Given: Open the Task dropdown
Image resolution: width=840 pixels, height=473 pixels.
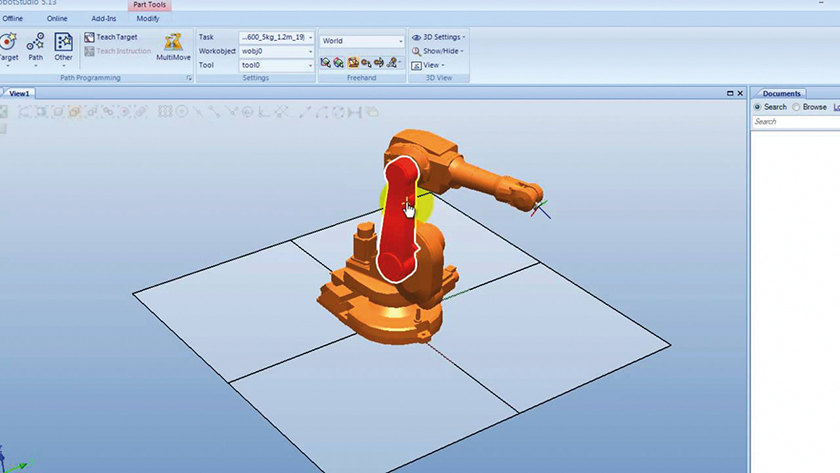Looking at the screenshot, I should pyautogui.click(x=310, y=37).
